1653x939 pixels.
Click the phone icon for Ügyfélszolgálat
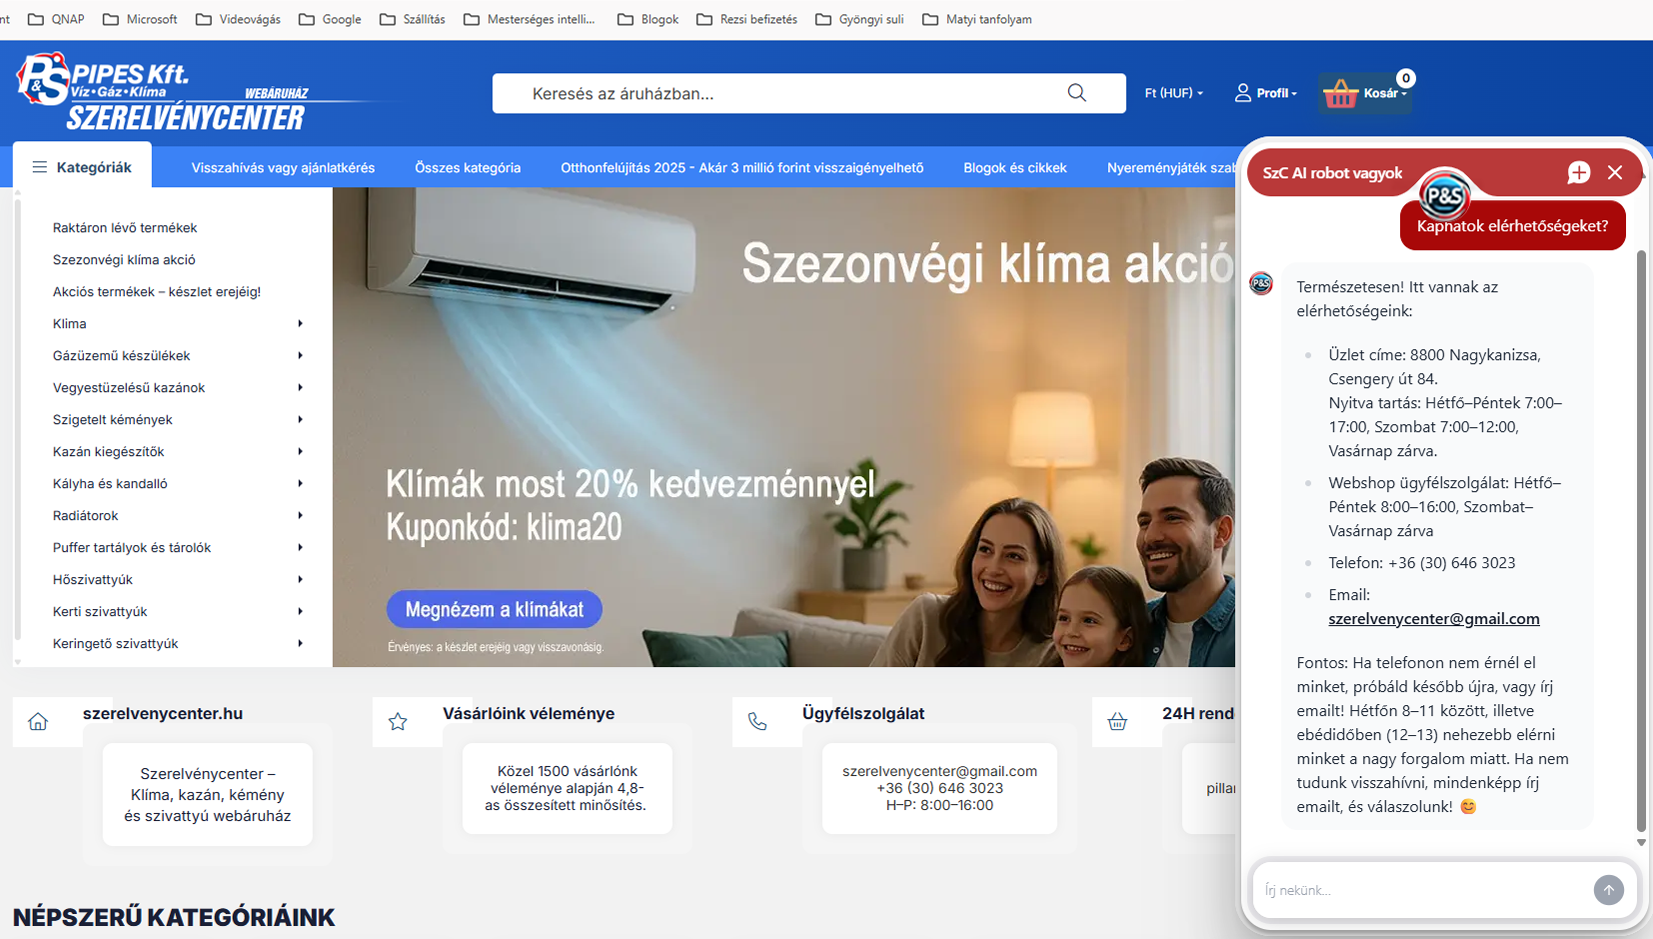coord(757,722)
